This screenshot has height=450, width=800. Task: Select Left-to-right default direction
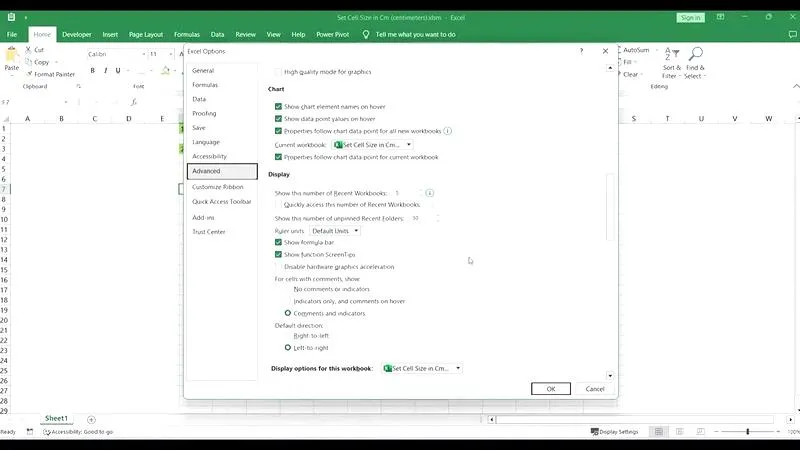coord(288,348)
